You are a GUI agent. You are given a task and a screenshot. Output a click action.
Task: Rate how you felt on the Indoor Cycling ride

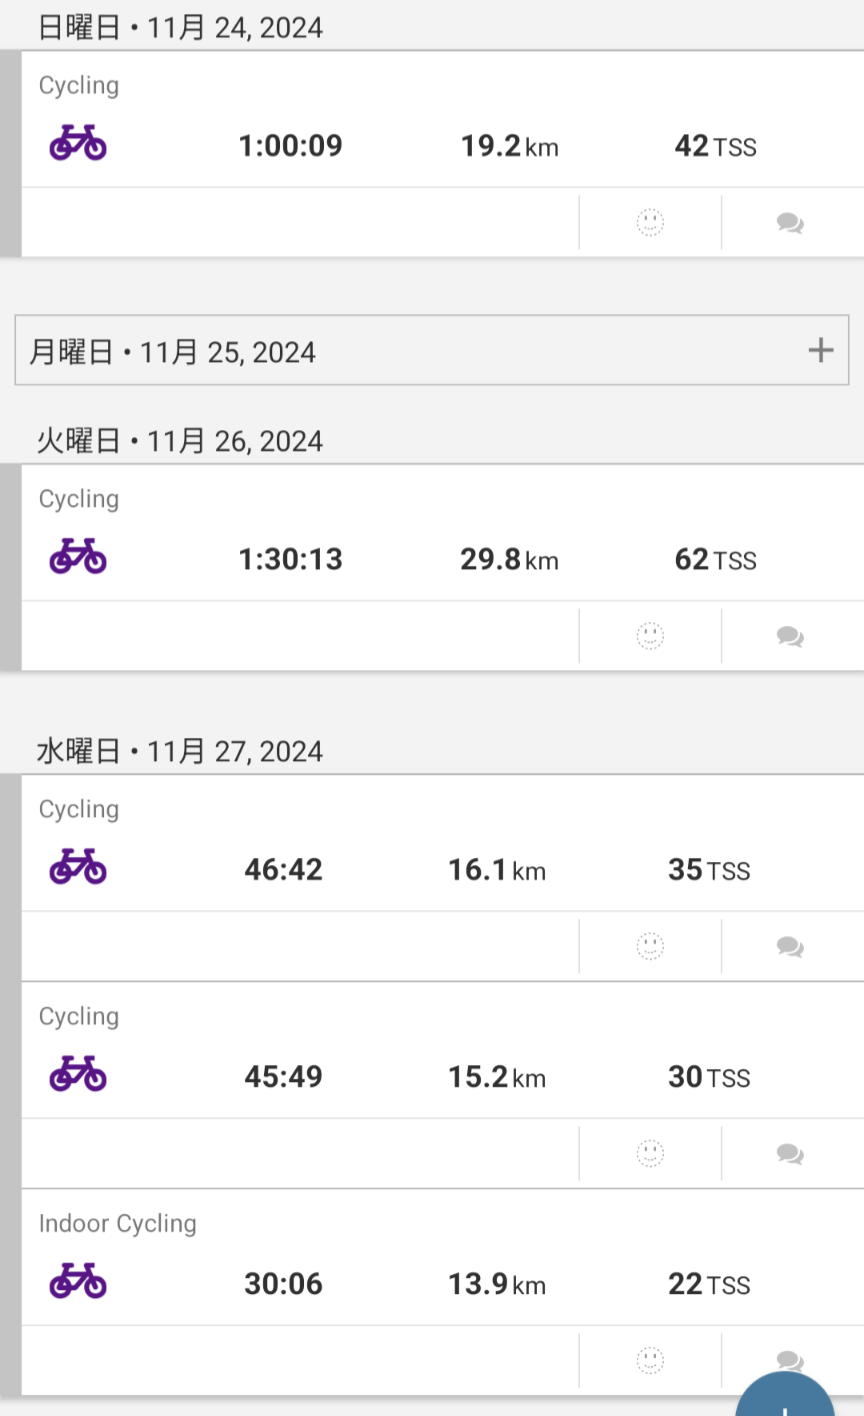pyautogui.click(x=650, y=1360)
